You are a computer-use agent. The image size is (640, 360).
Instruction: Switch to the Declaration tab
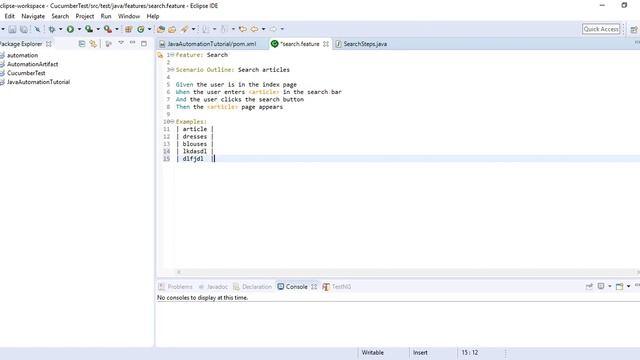253,287
